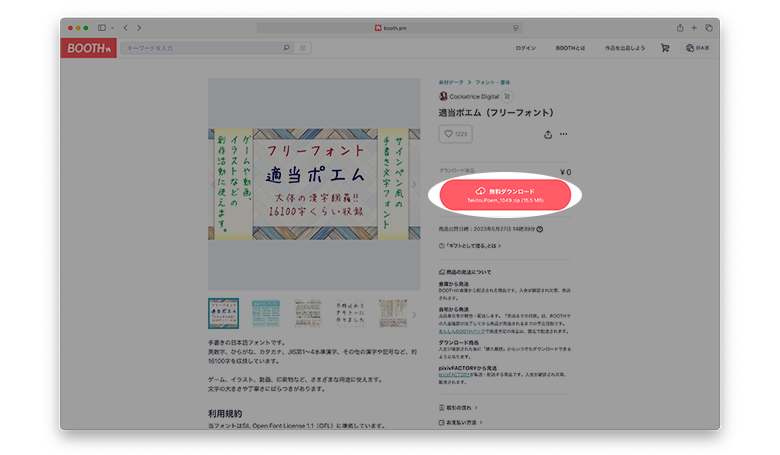This screenshot has height=455, width=780.
Task: Click the 無料ダウンロード download button
Action: (505, 195)
